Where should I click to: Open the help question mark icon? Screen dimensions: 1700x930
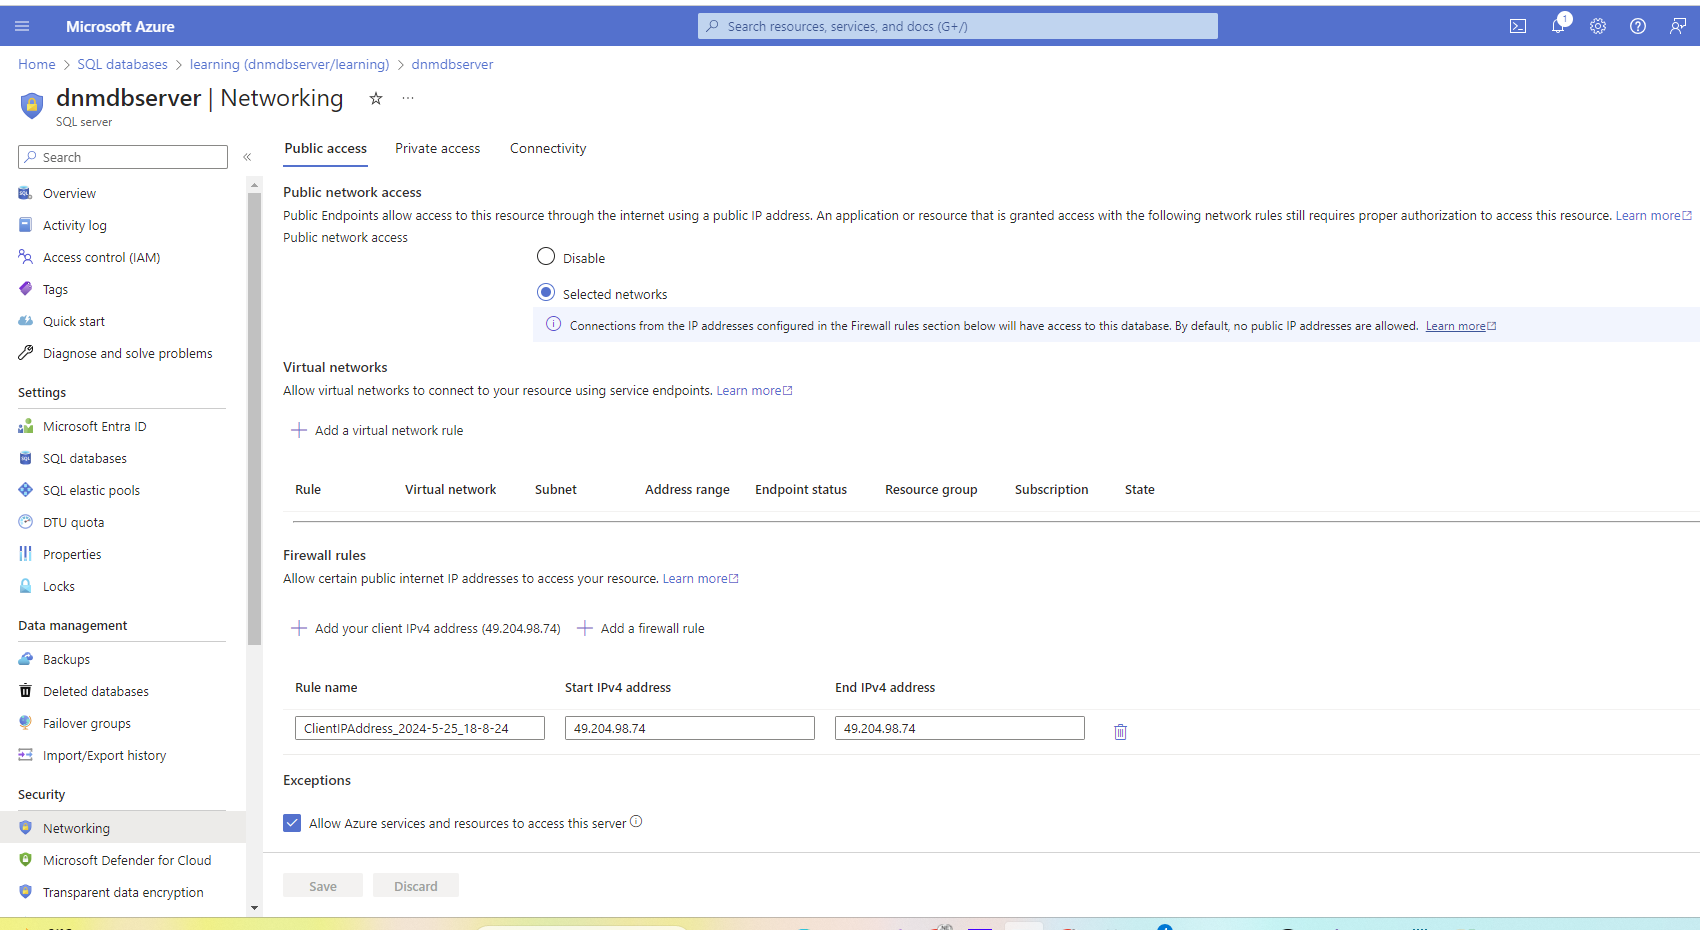(1638, 26)
